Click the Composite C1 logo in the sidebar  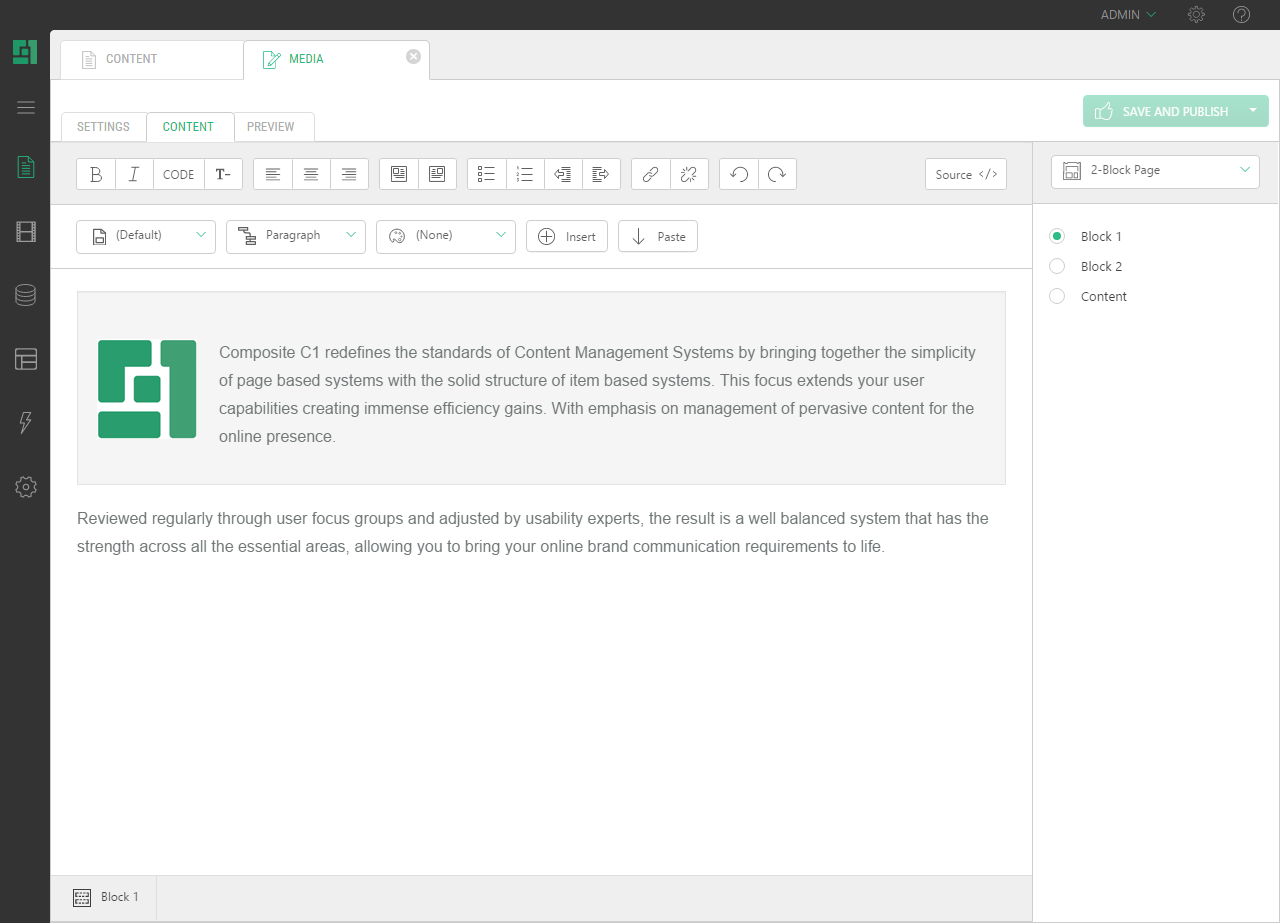coord(25,52)
